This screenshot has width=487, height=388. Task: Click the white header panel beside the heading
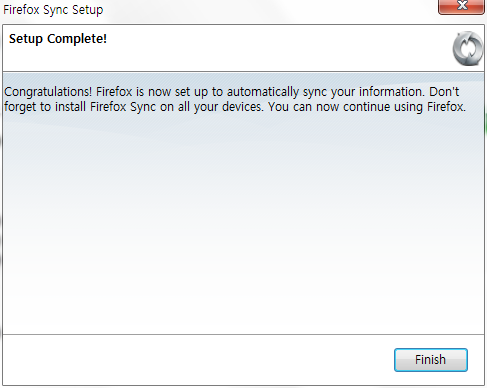pyautogui.click(x=277, y=48)
